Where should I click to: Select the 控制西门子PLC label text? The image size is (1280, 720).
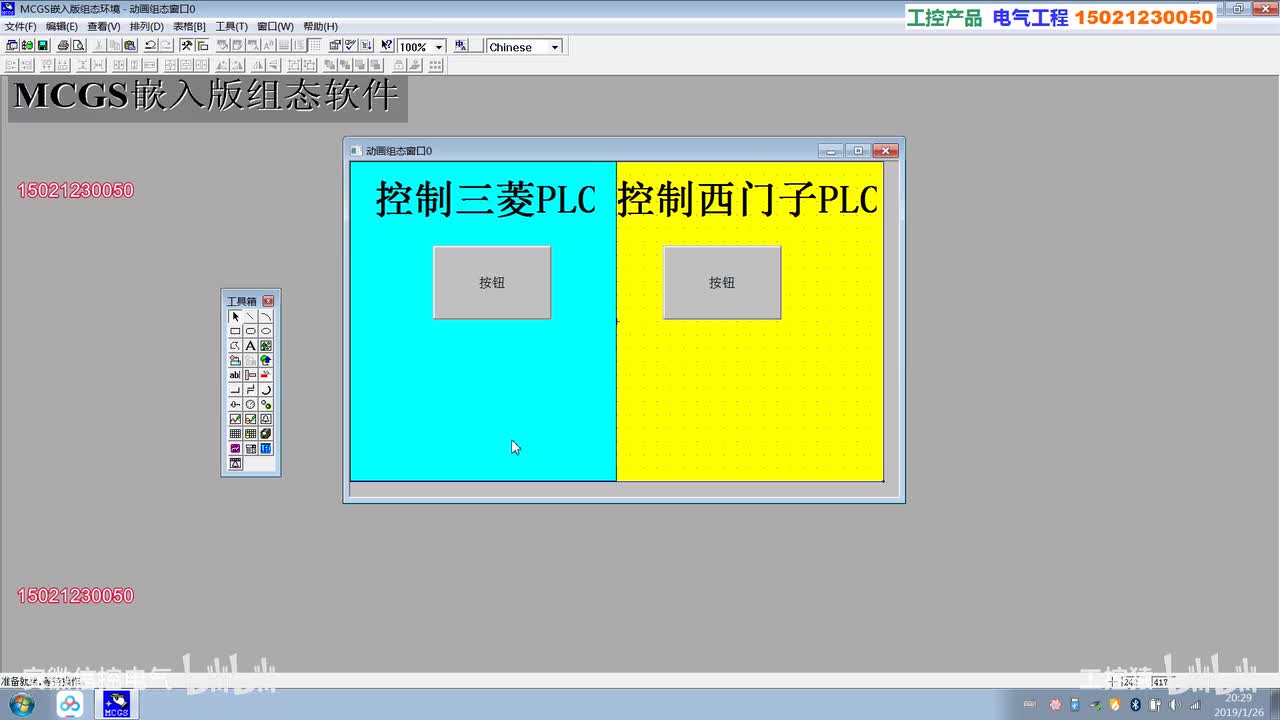coord(748,199)
